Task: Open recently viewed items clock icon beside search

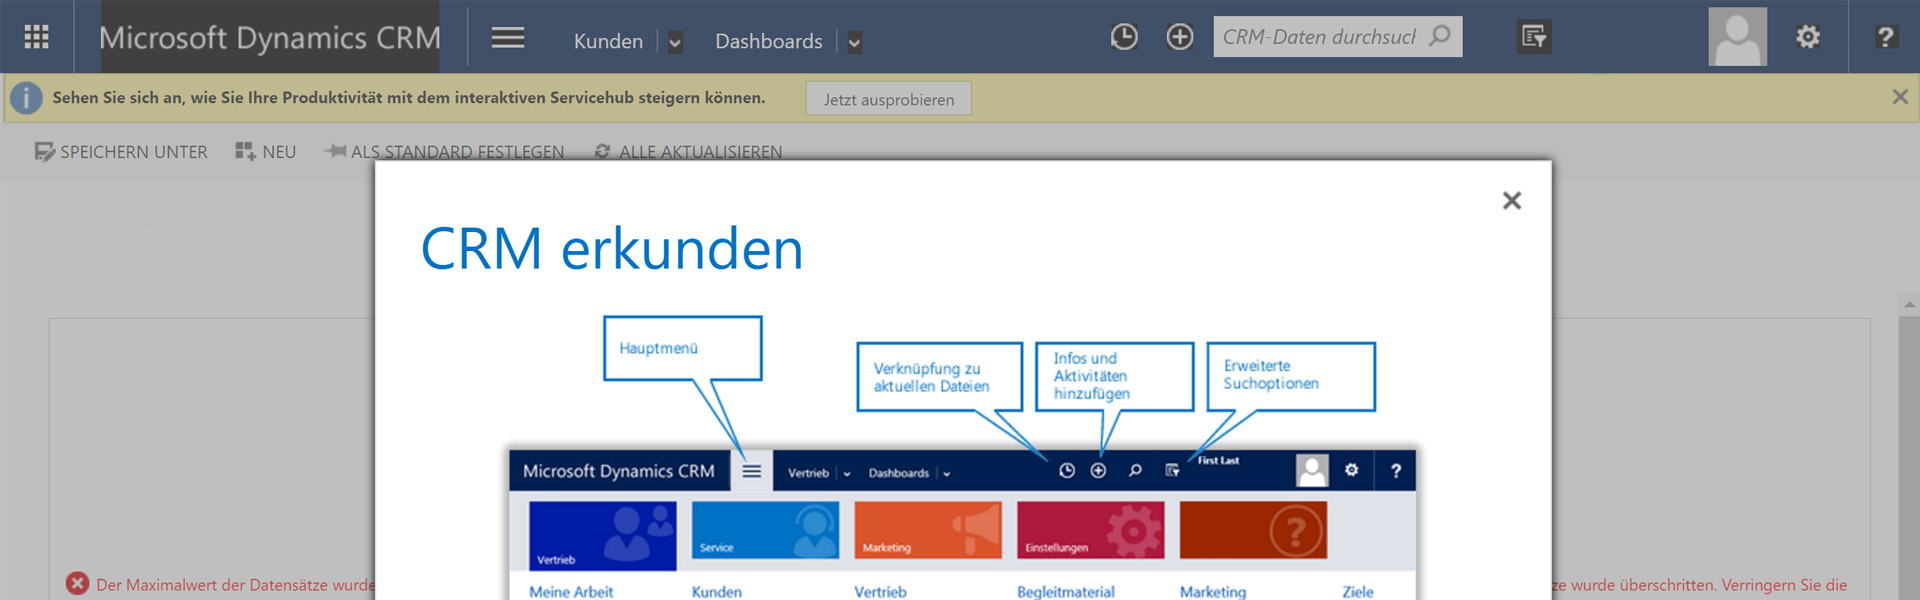Action: [x=1124, y=37]
